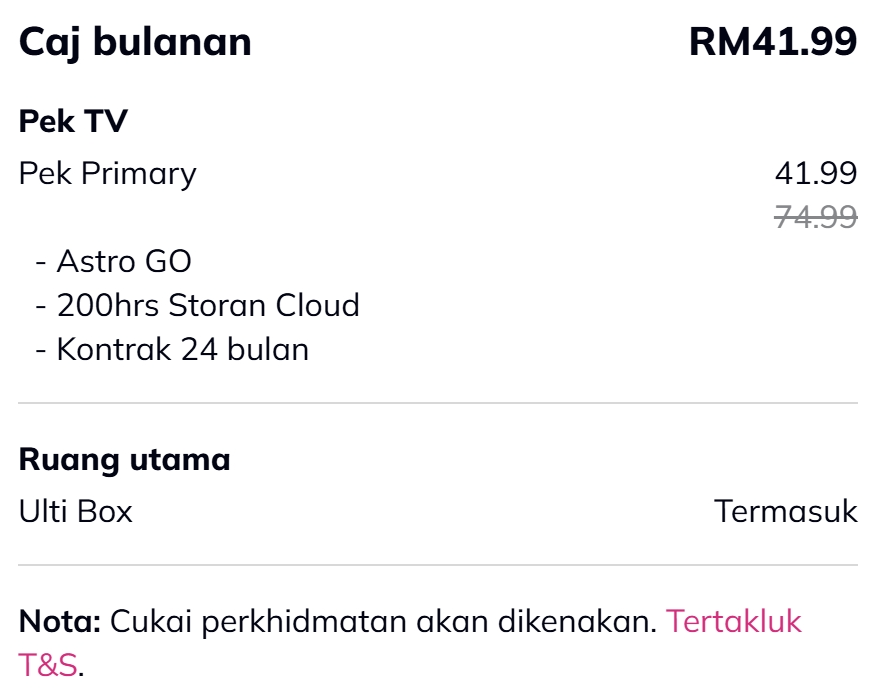Click the 41.99 discounted price

pyautogui.click(x=815, y=173)
